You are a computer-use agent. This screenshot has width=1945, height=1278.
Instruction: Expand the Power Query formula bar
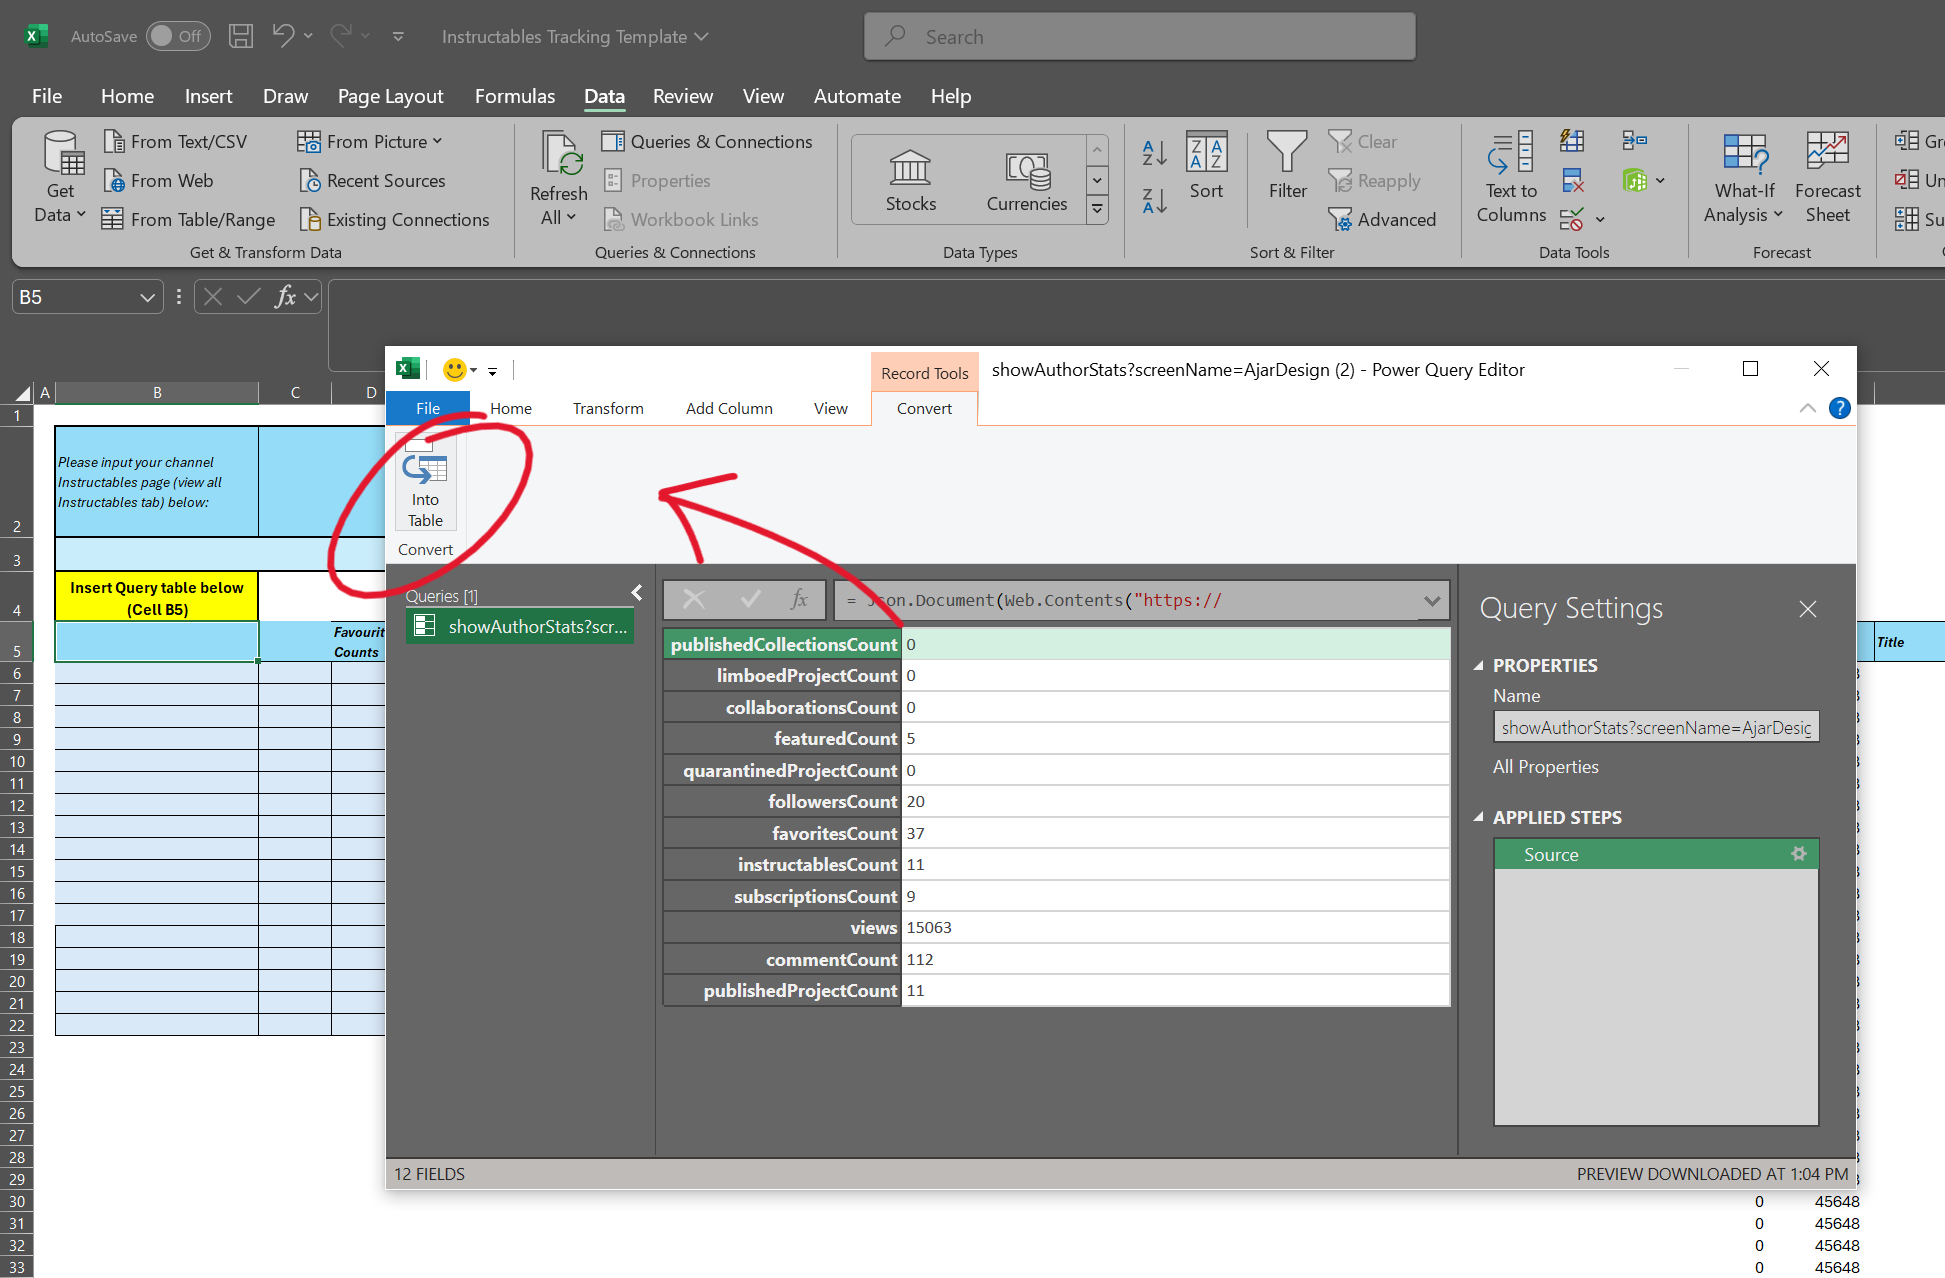tap(1432, 600)
